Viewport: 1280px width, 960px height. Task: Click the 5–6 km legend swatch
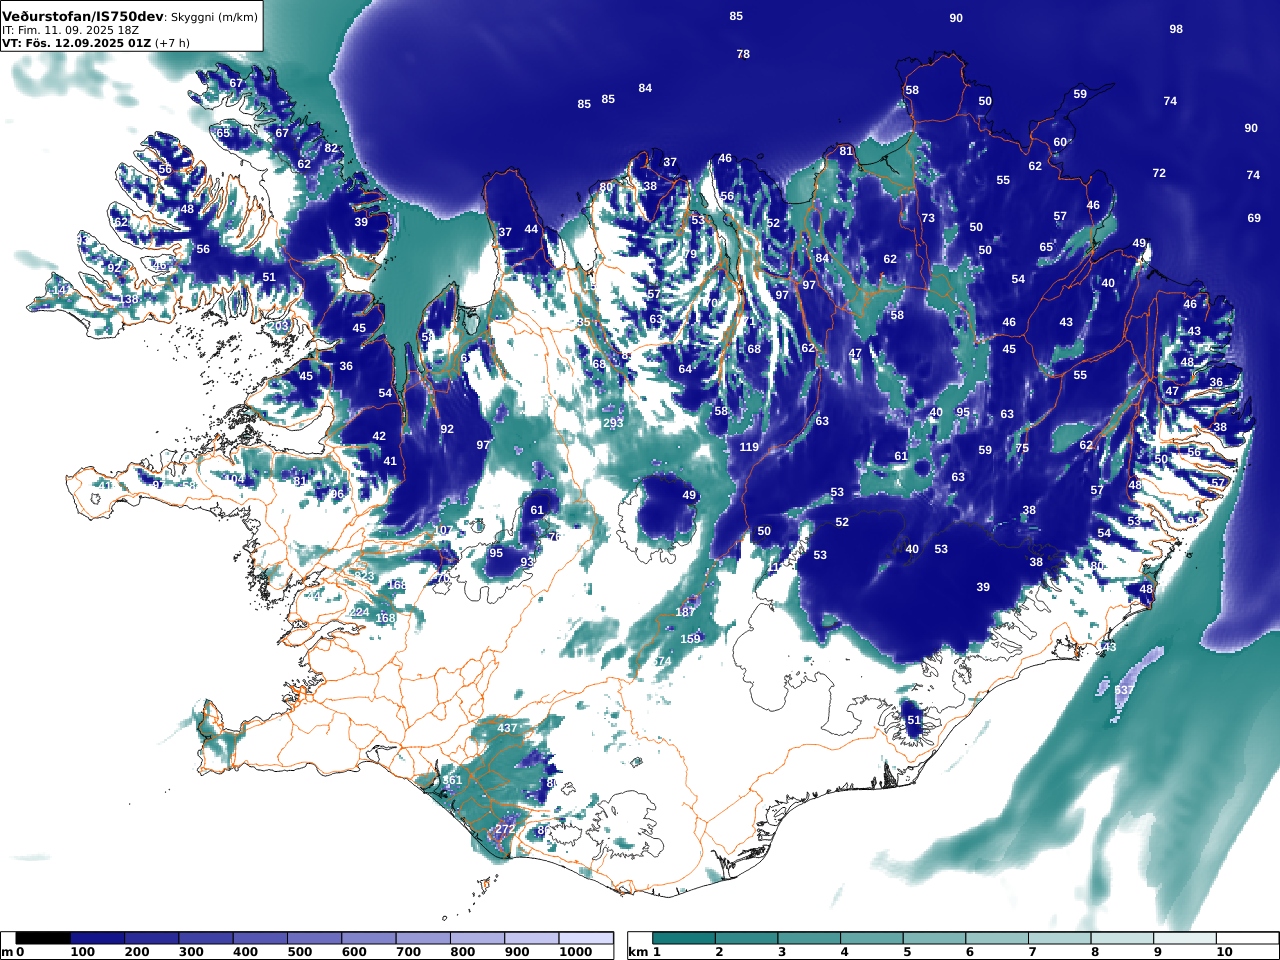click(934, 938)
